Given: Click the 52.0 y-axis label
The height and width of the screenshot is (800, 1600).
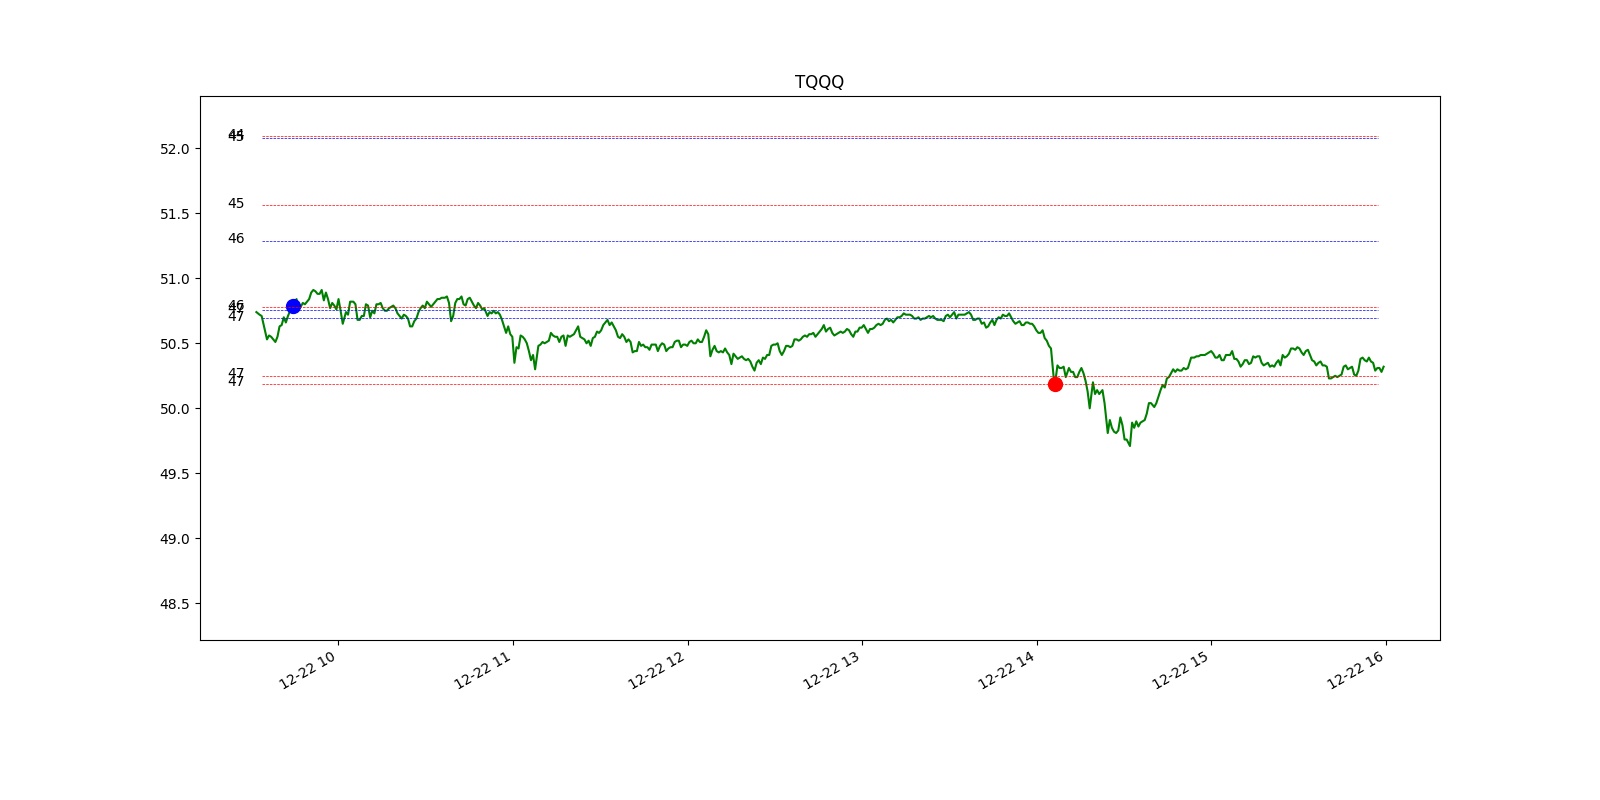Looking at the screenshot, I should coord(174,149).
